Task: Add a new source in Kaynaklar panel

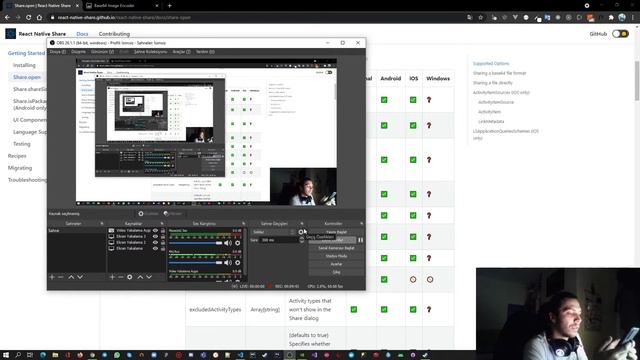Action: pos(112,277)
